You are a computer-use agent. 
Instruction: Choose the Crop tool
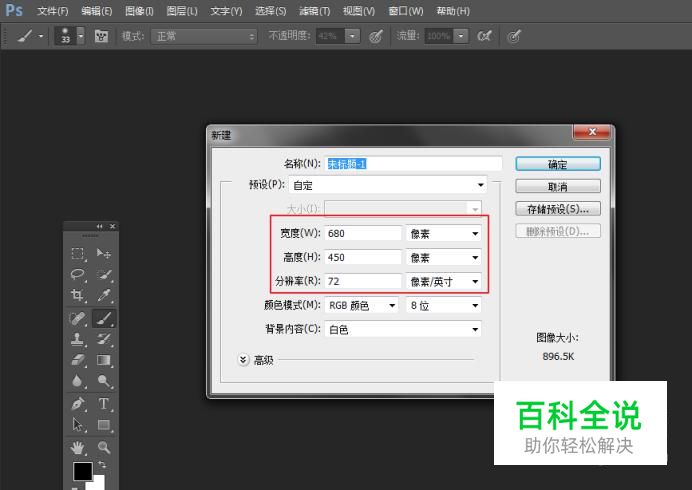78,296
